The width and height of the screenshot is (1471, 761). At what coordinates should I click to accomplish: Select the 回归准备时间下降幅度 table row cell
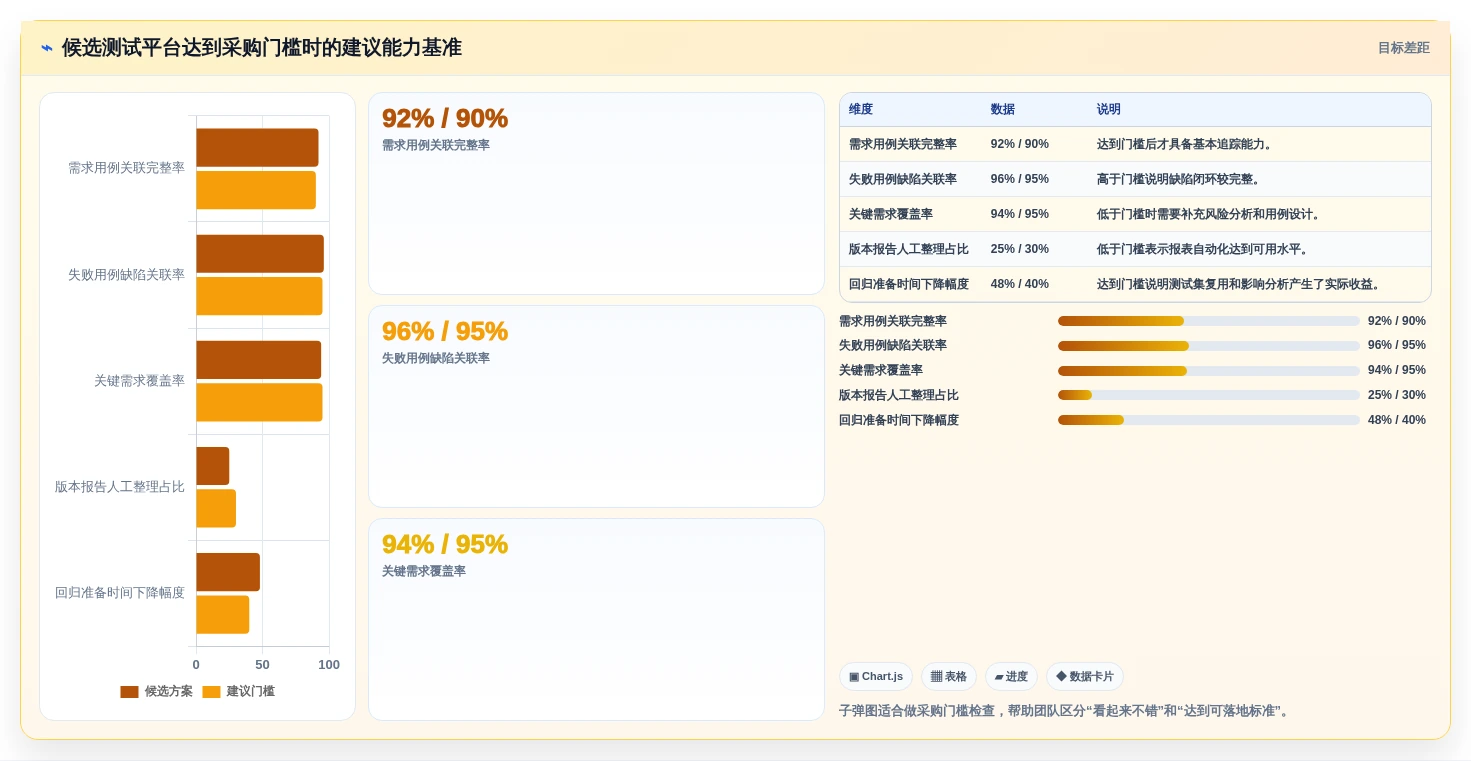click(x=909, y=284)
